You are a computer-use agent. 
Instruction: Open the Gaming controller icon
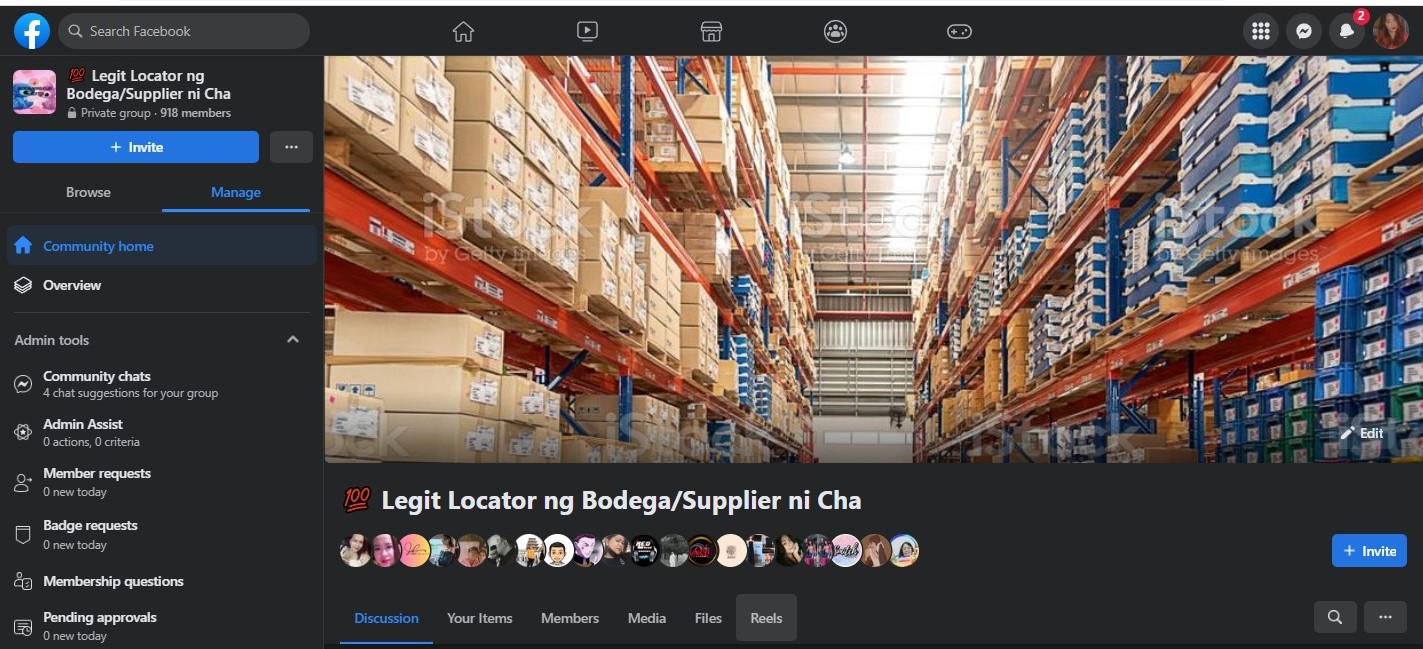pyautogui.click(x=959, y=31)
